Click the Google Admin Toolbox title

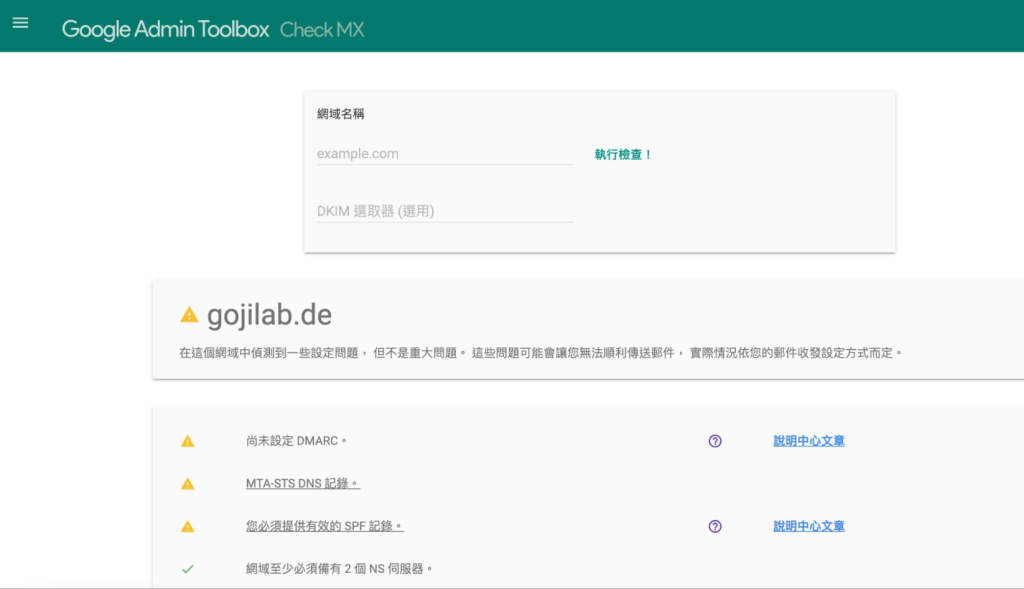click(x=165, y=29)
